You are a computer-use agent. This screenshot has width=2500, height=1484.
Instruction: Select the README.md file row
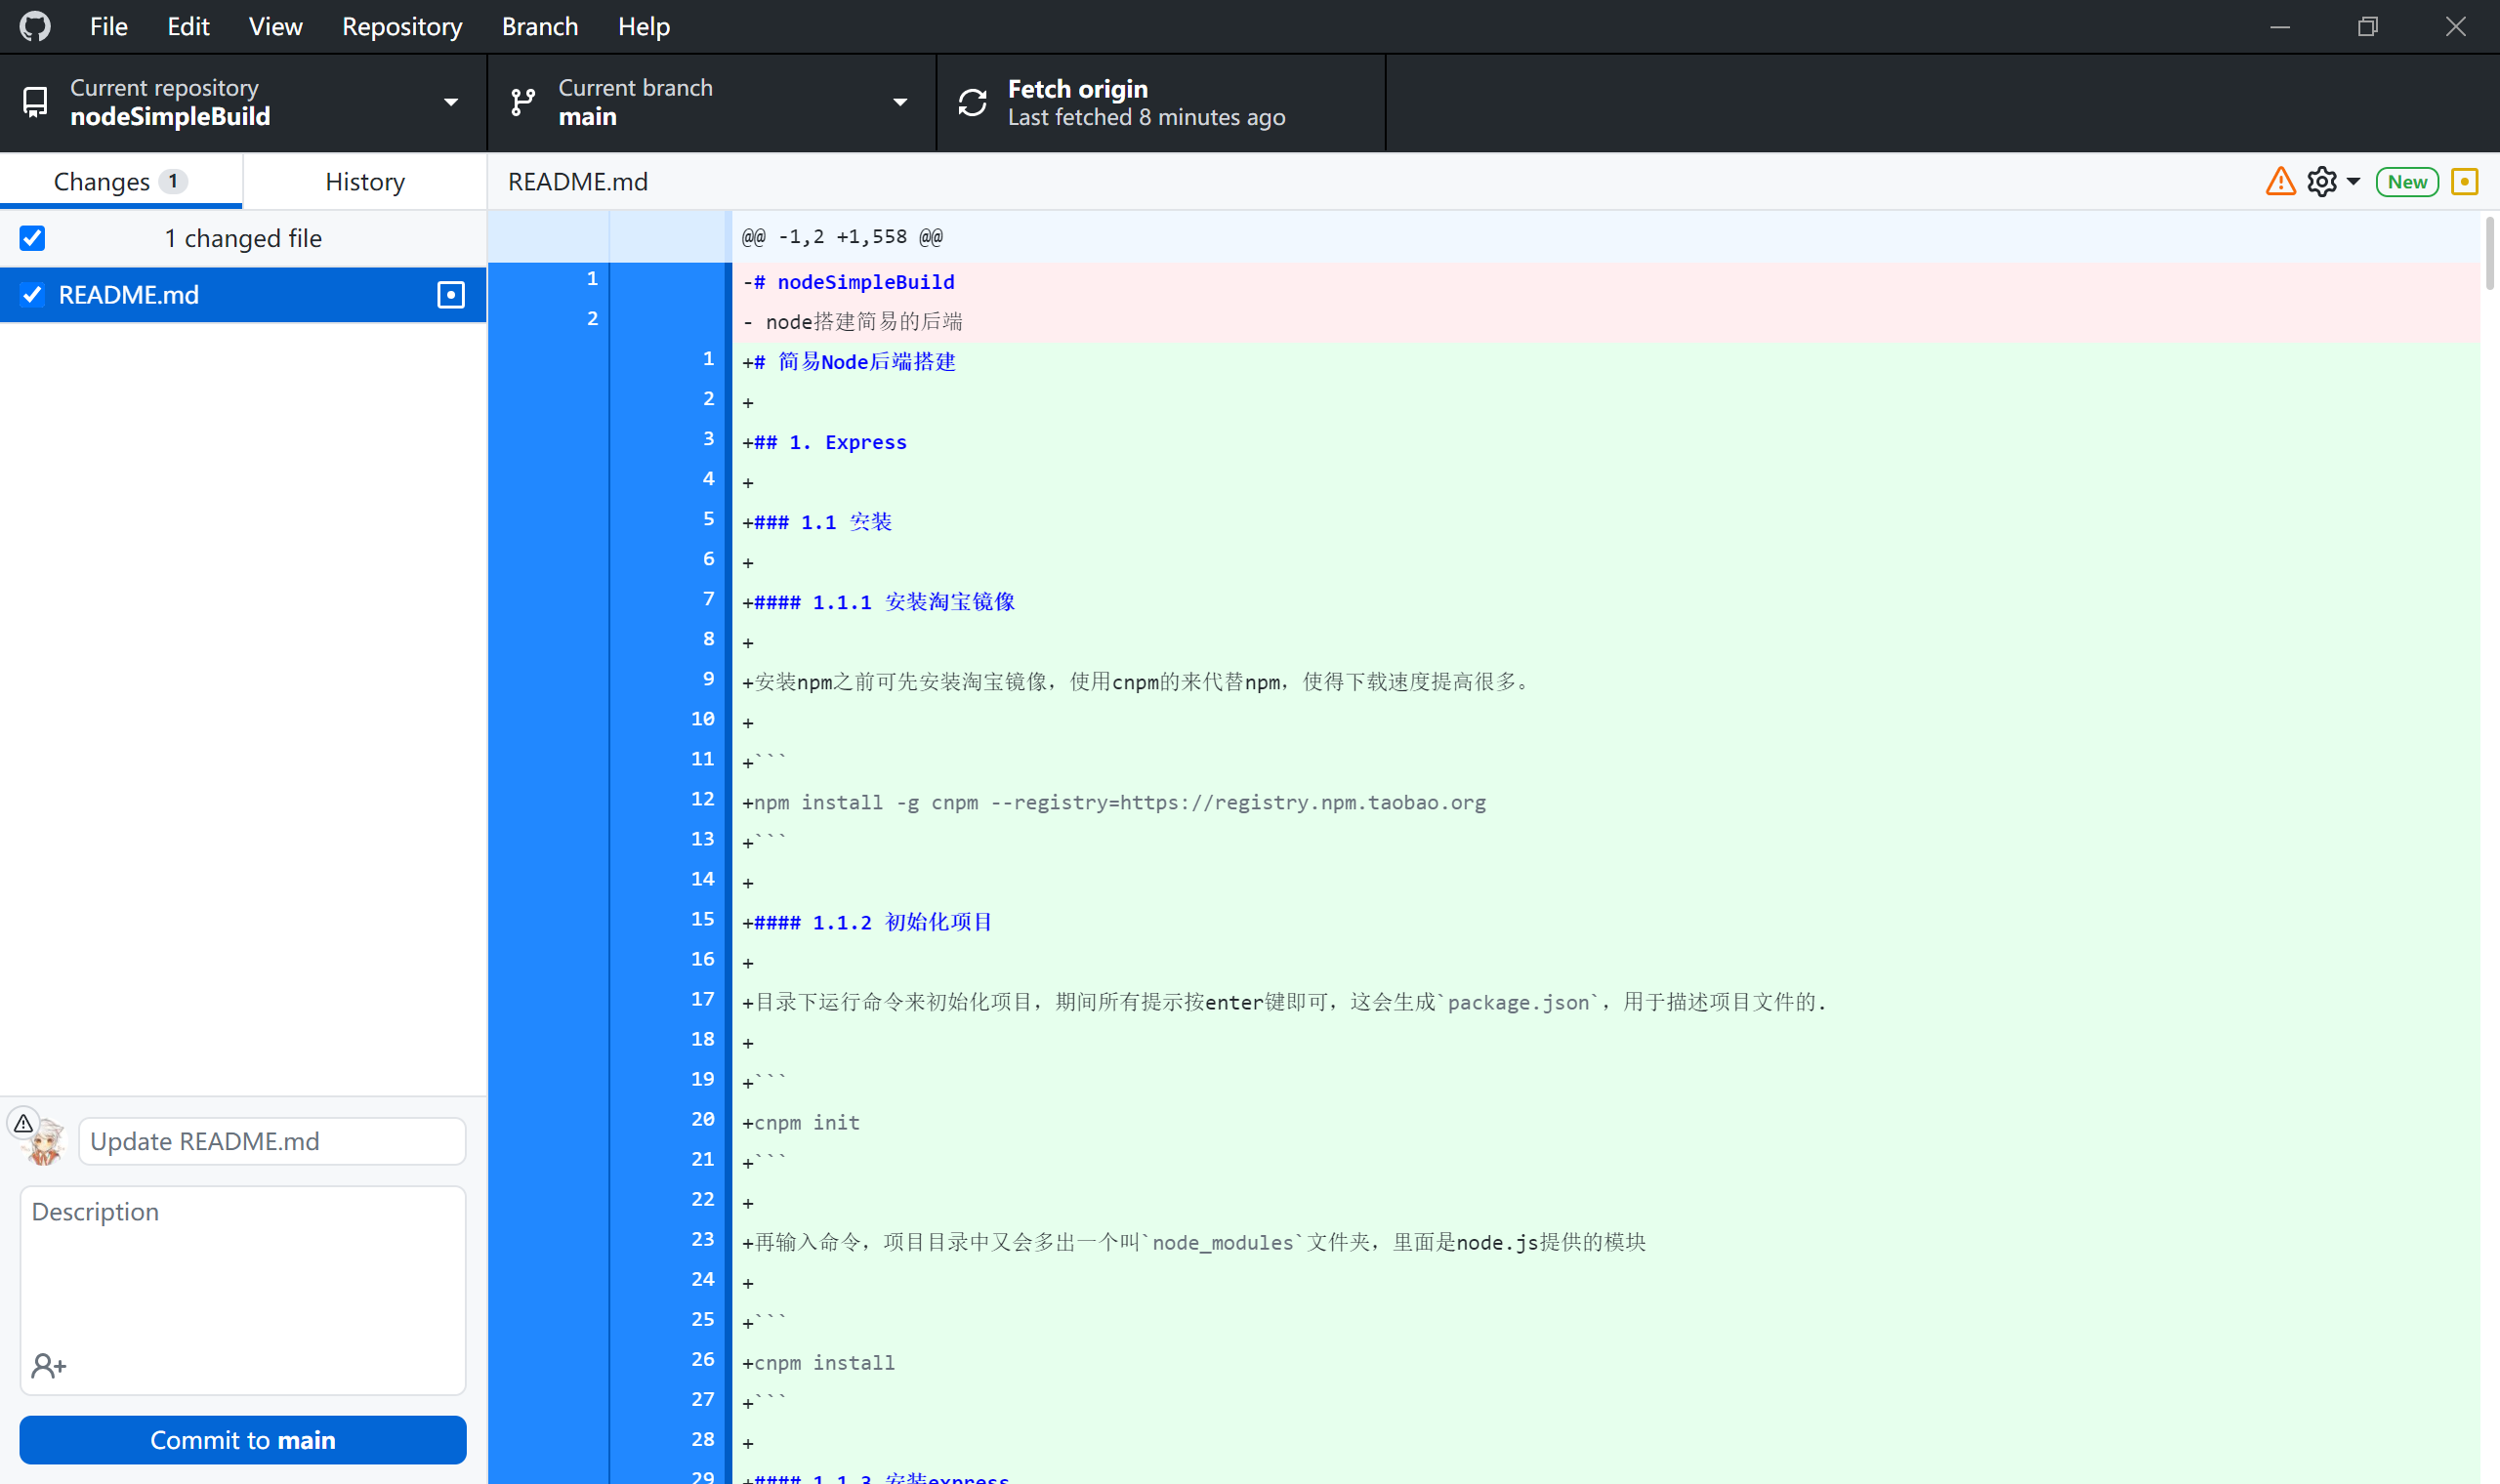243,295
